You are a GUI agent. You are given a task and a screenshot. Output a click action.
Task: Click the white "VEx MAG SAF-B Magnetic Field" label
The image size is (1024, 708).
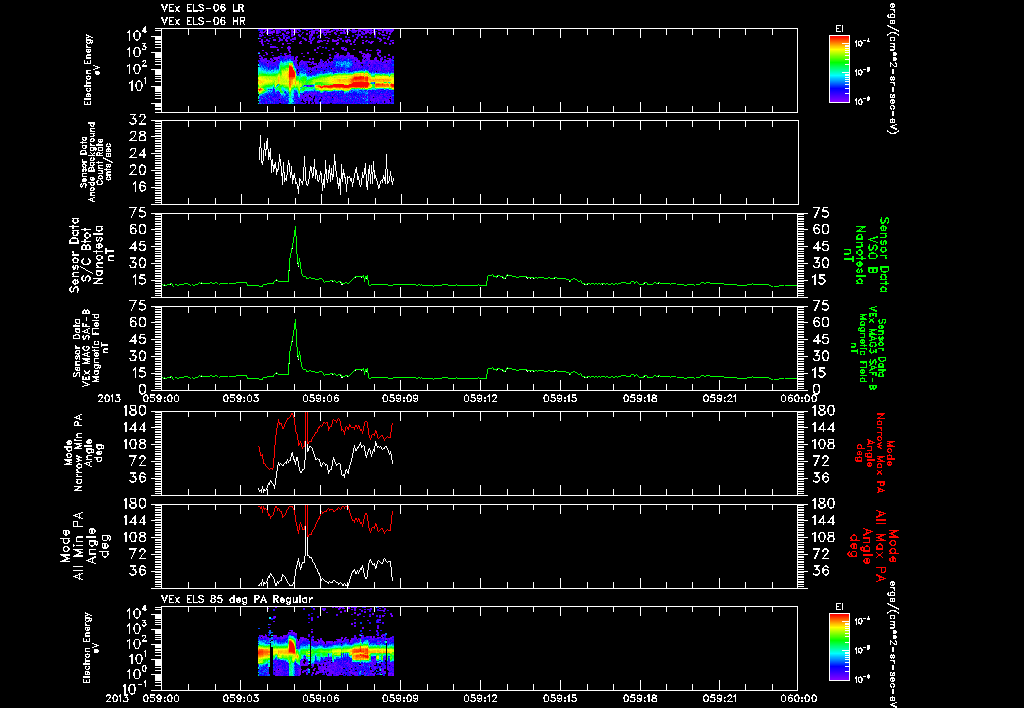tap(91, 348)
